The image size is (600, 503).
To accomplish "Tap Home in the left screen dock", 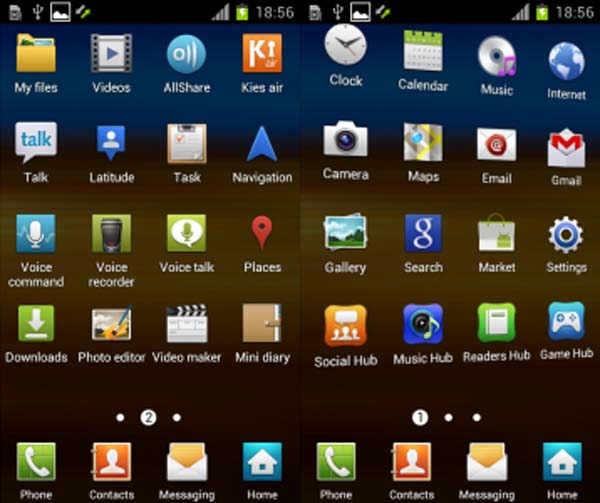I will (x=262, y=461).
